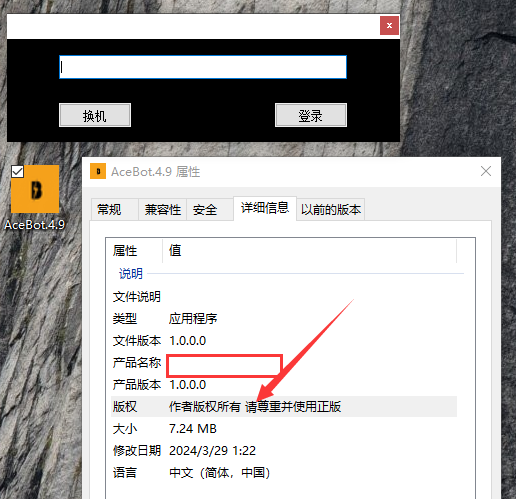Switch to the 安全 tab
The height and width of the screenshot is (499, 516).
pyautogui.click(x=210, y=210)
